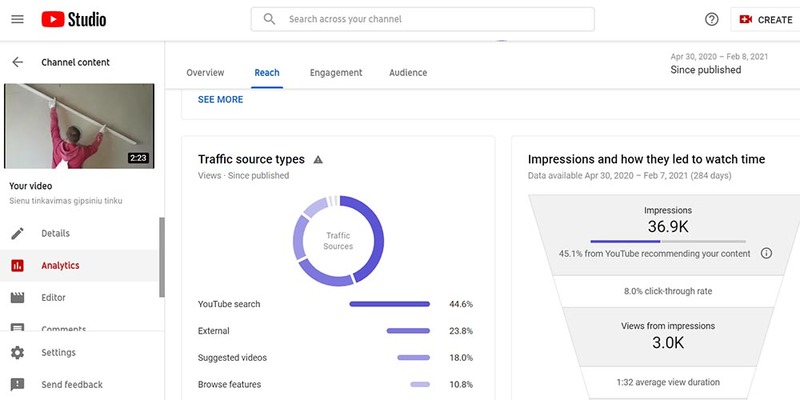Click the Send feedback icon
Viewport: 800px width, 400px height.
[x=17, y=385]
